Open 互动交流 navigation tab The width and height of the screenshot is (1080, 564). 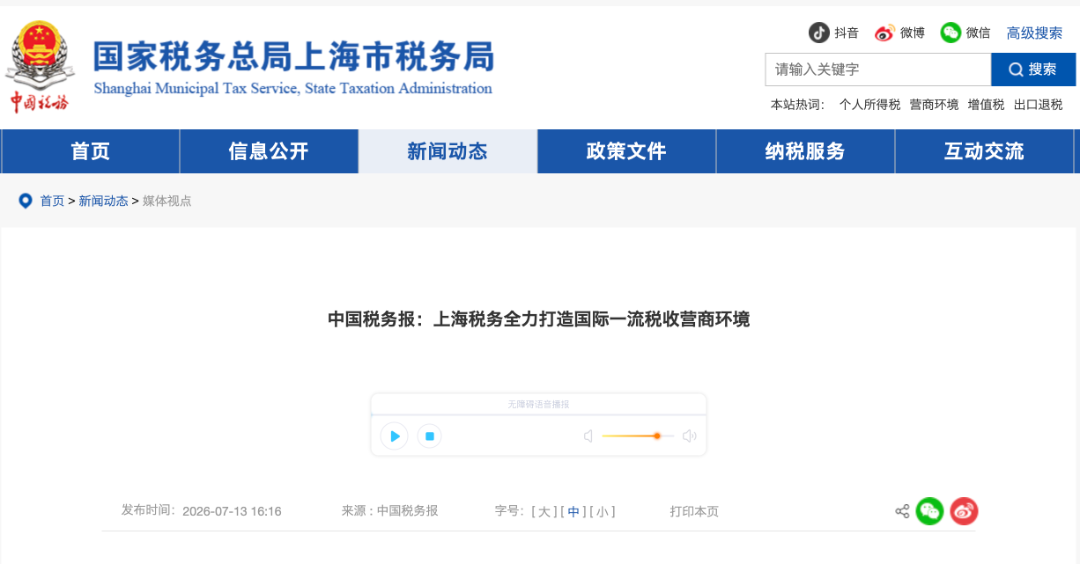pyautogui.click(x=984, y=152)
